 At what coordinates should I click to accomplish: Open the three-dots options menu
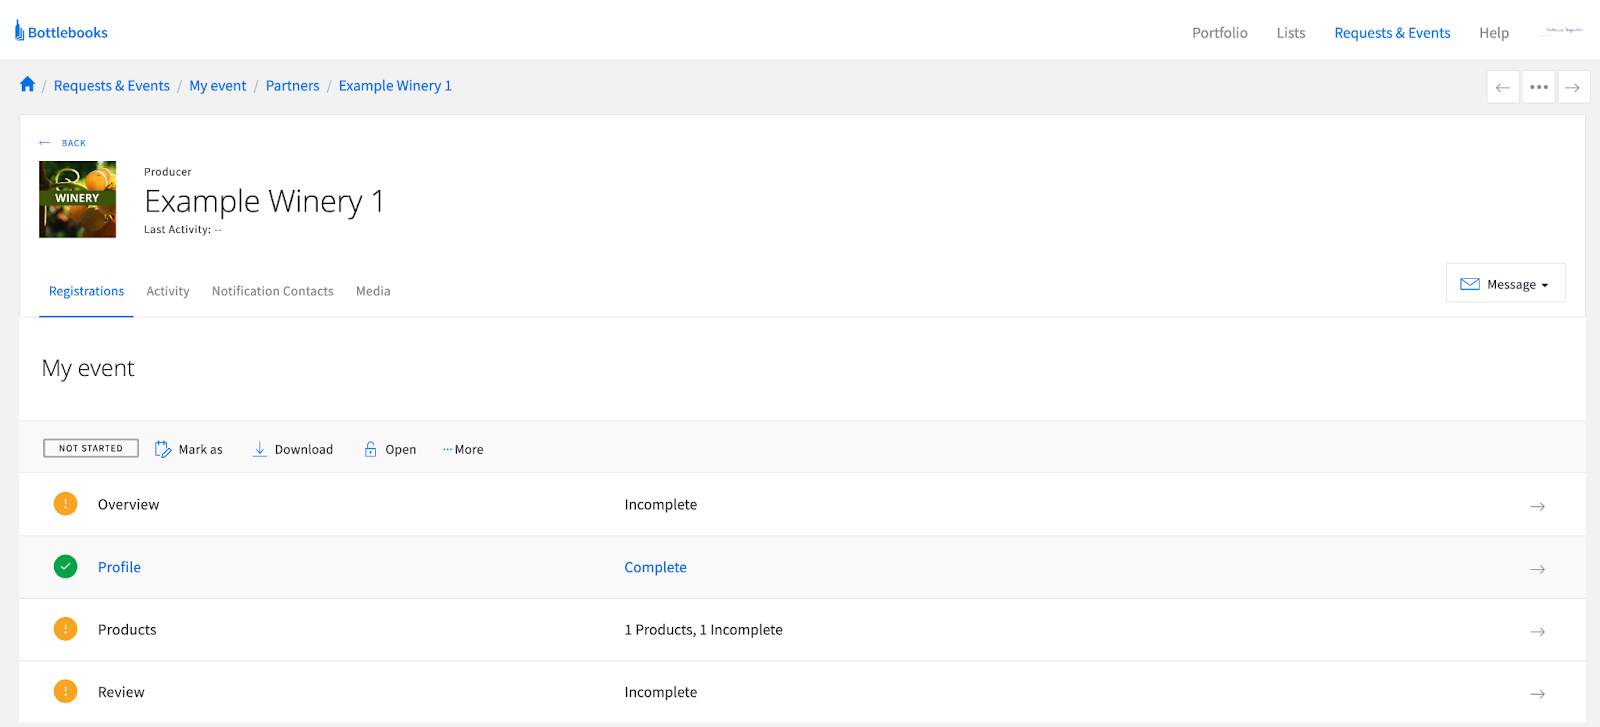pyautogui.click(x=1539, y=87)
